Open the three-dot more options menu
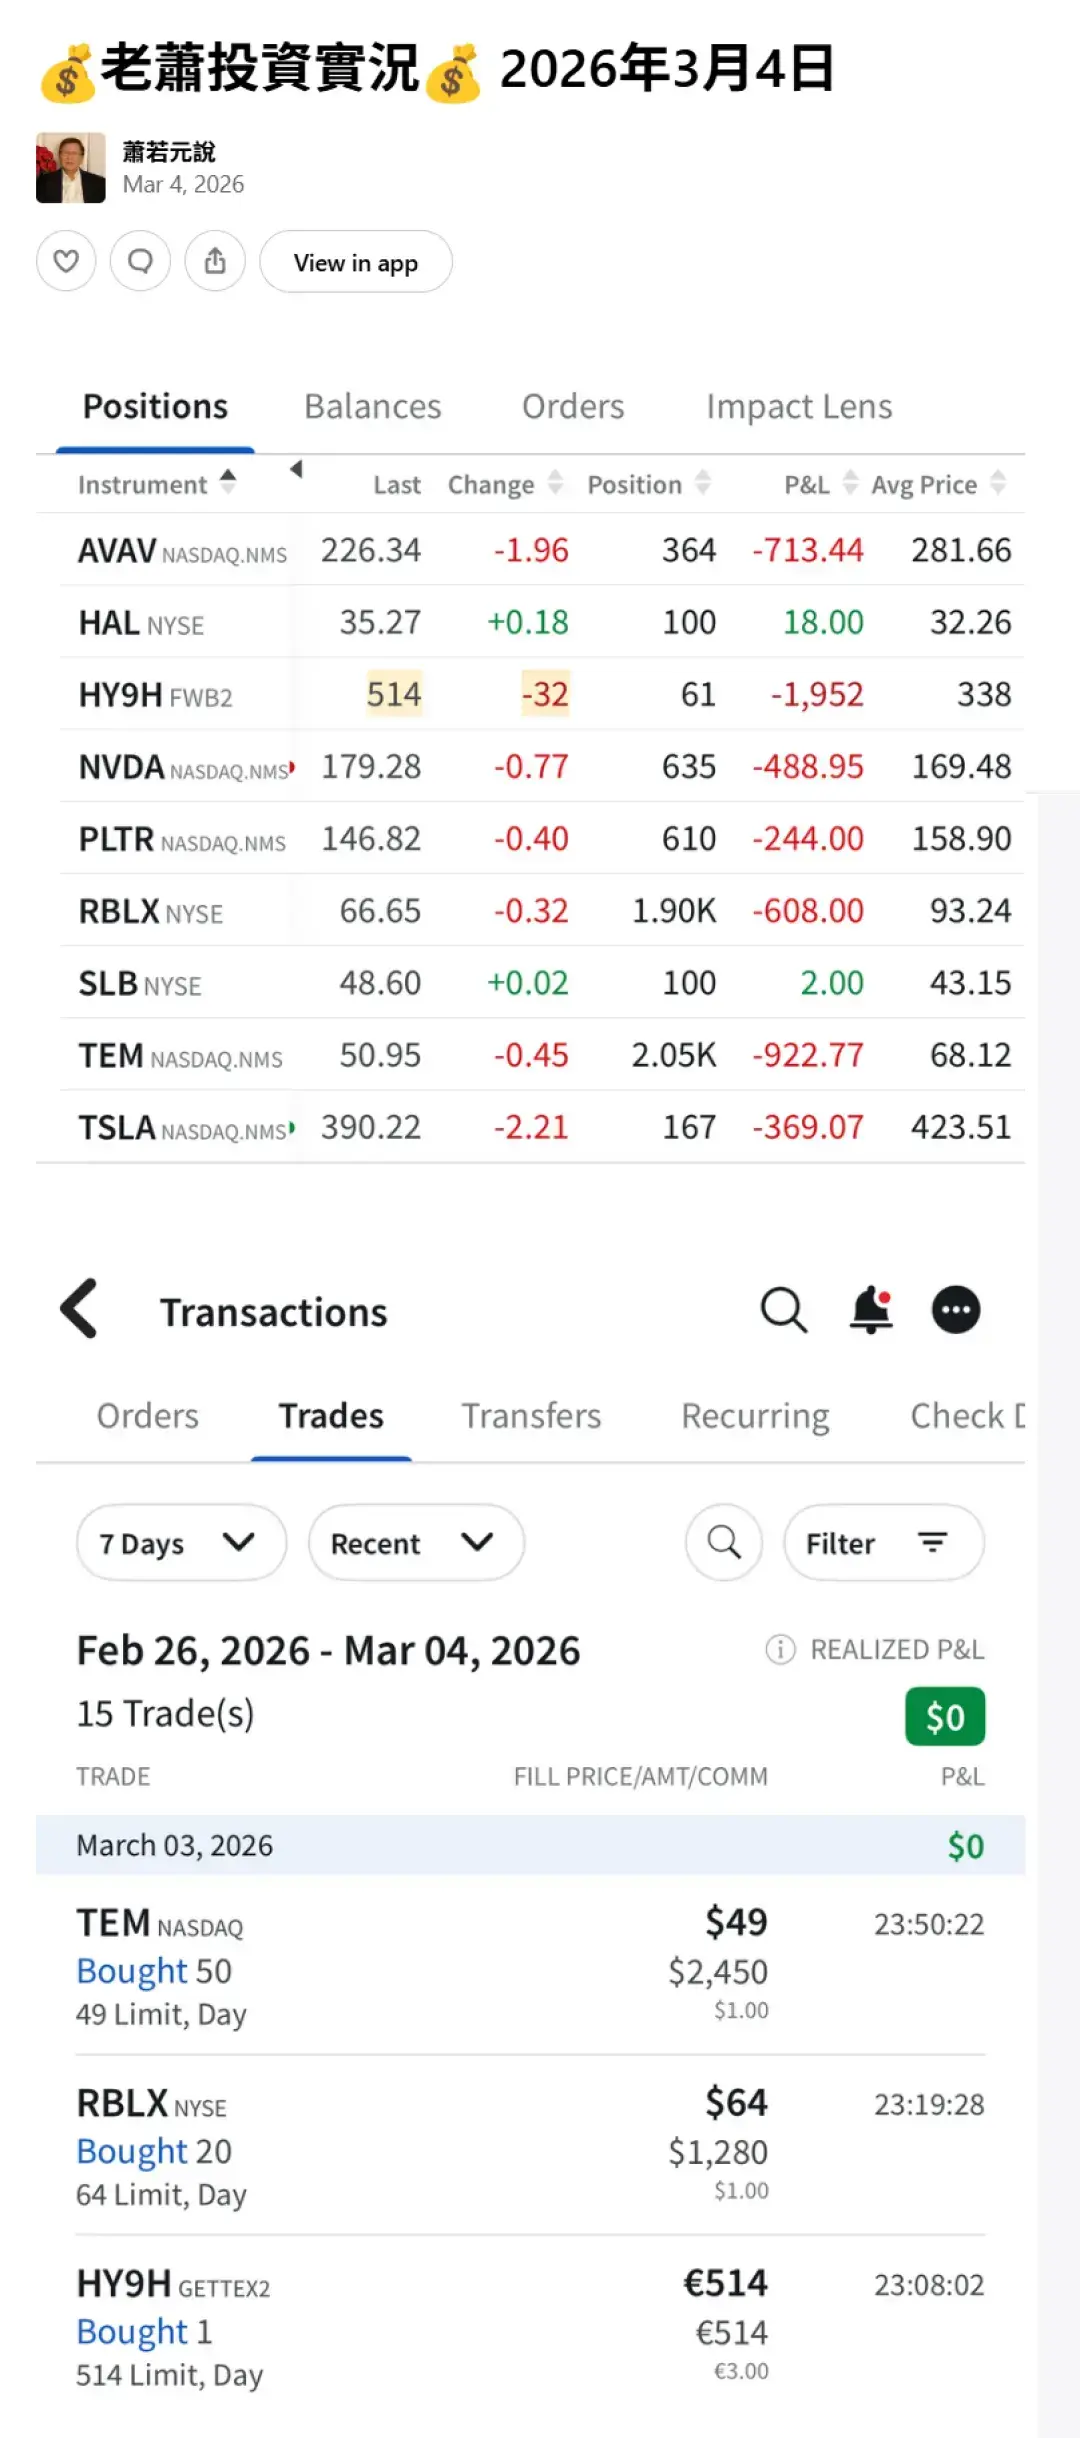 coord(956,1310)
